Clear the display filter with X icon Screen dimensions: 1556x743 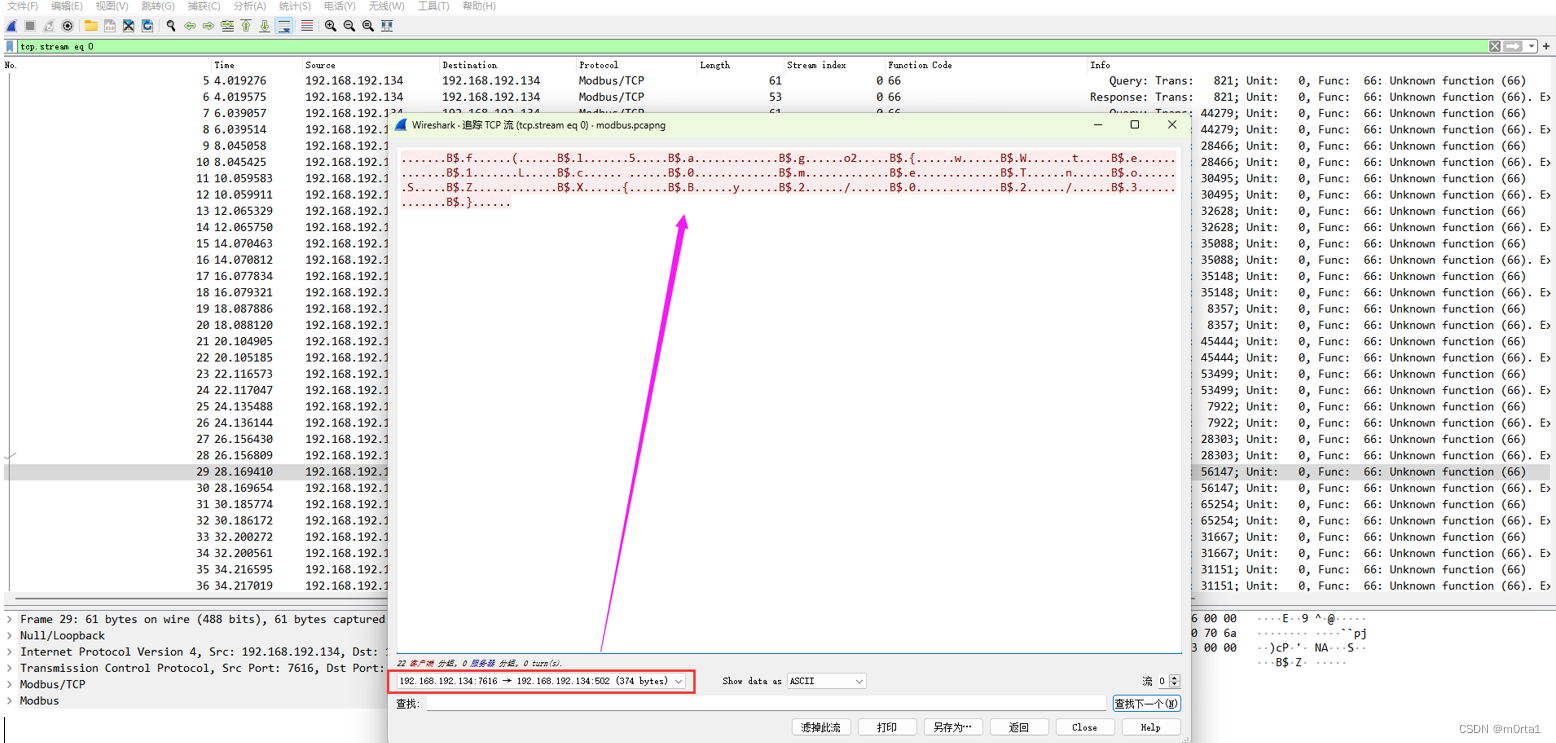(x=1495, y=47)
